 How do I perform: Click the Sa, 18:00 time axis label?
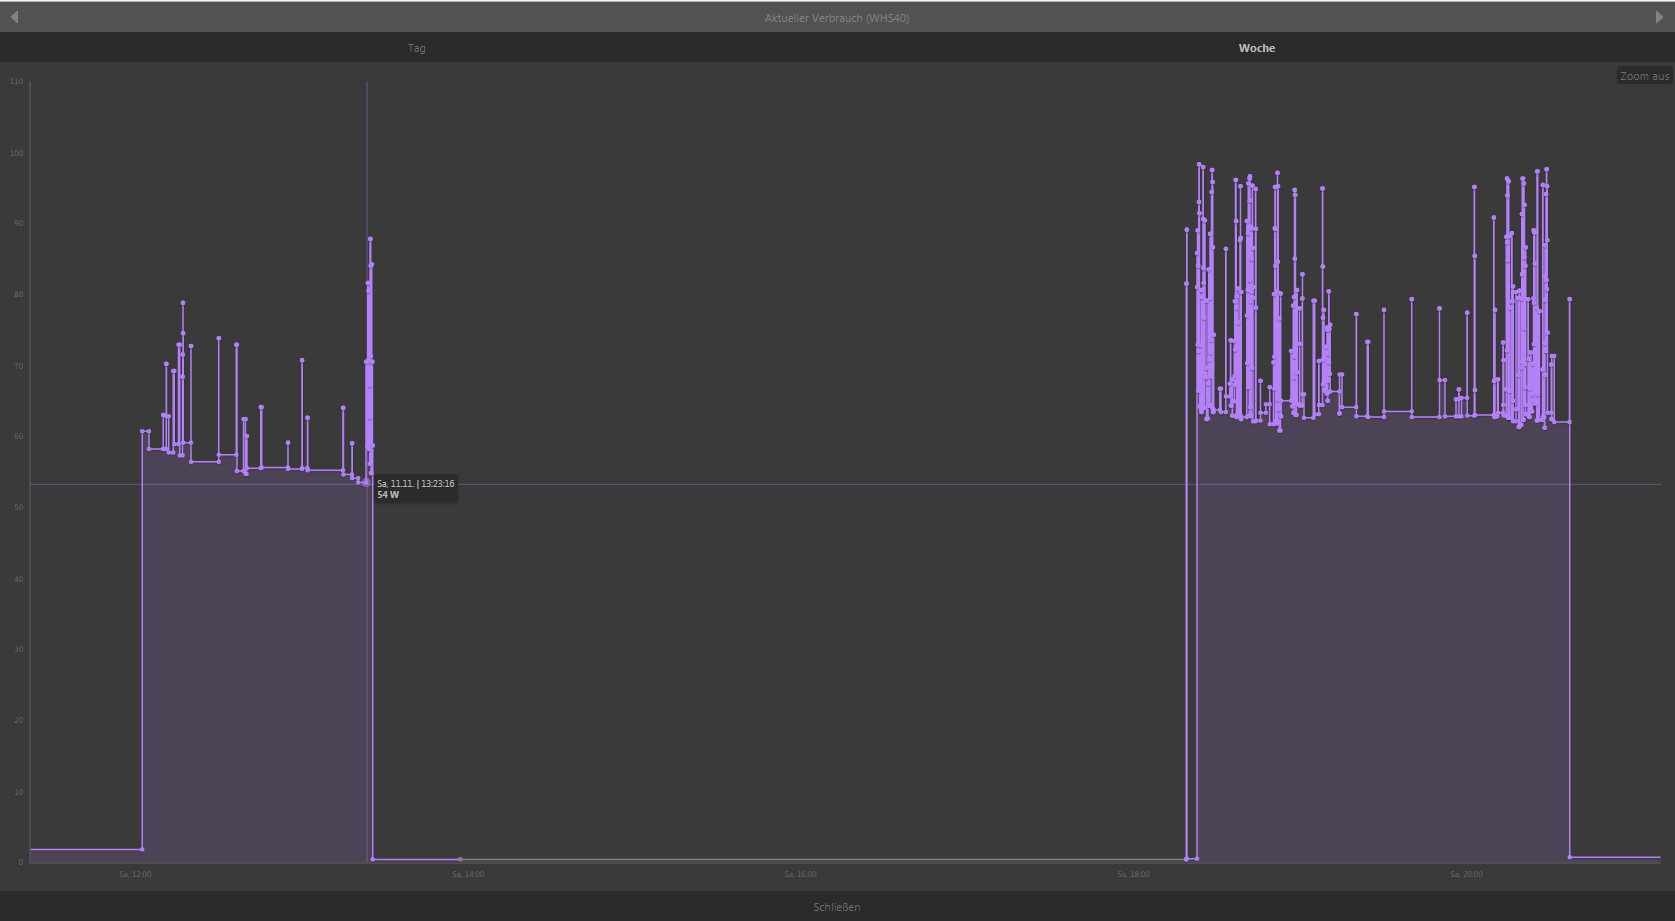[1133, 874]
